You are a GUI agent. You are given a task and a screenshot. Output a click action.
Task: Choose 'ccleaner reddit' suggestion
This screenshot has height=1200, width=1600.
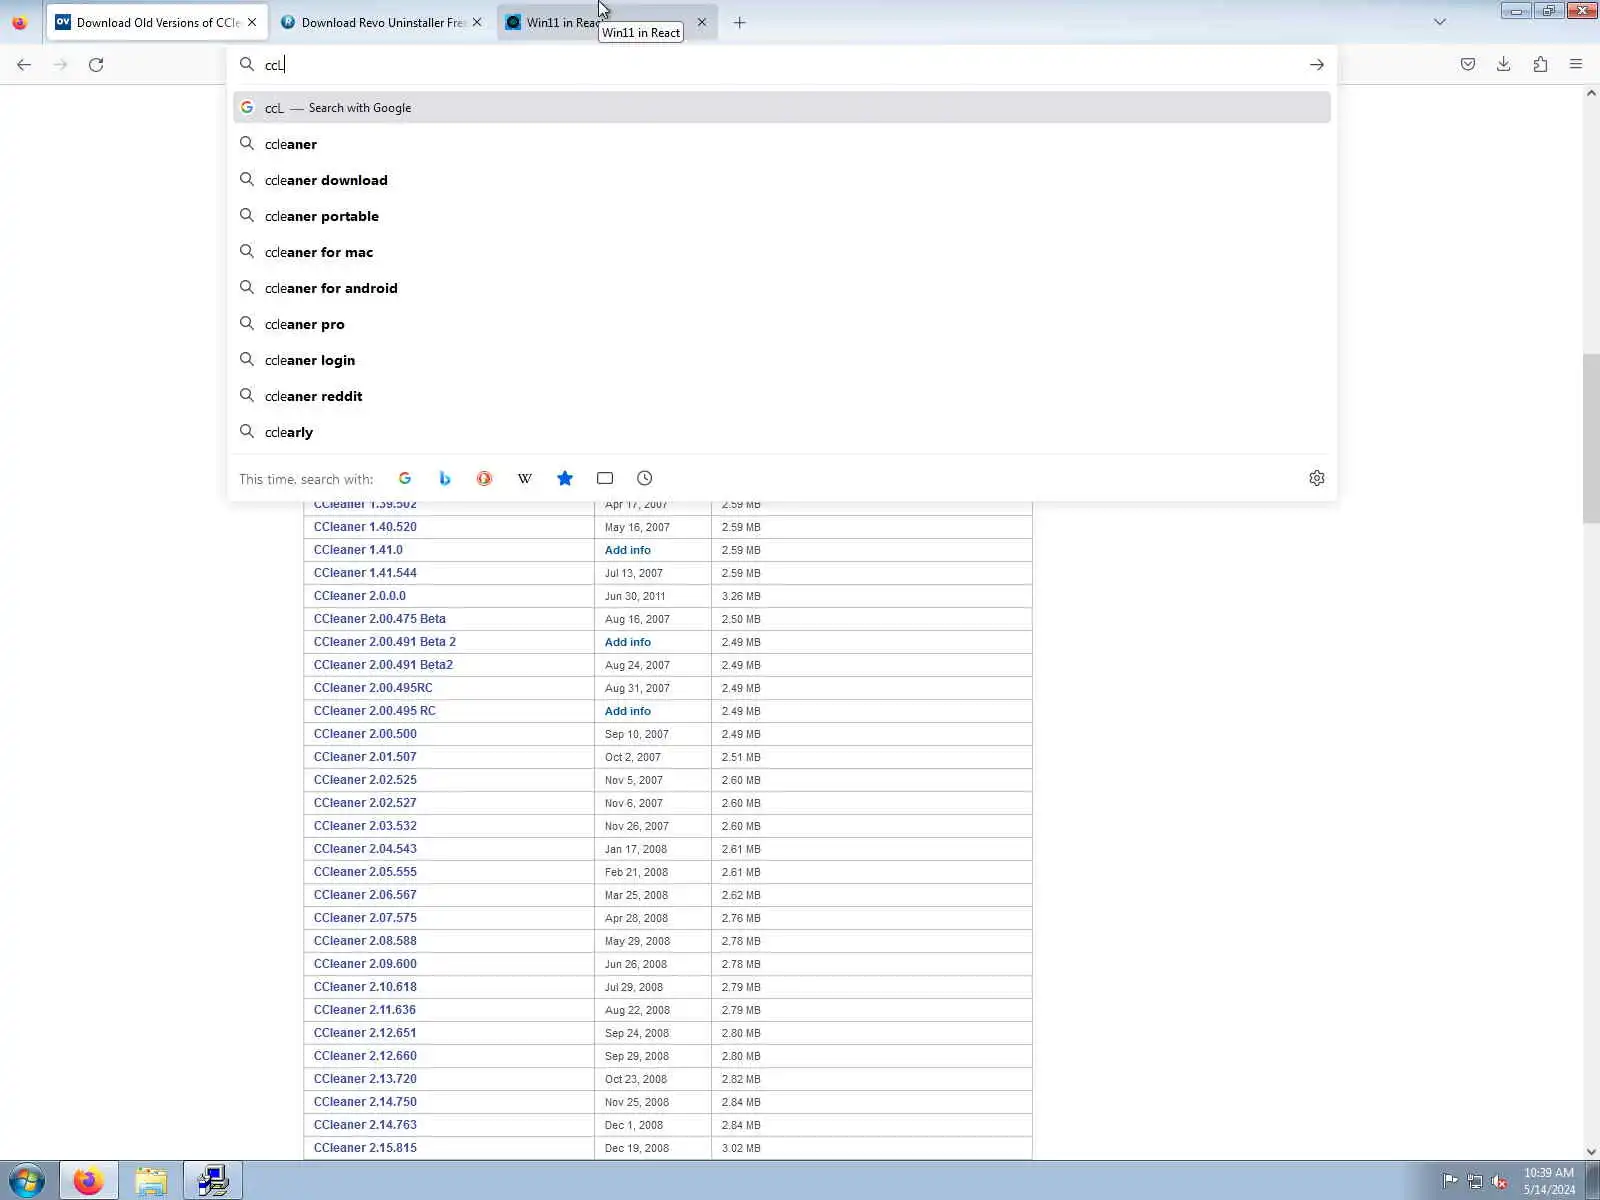tap(782, 396)
